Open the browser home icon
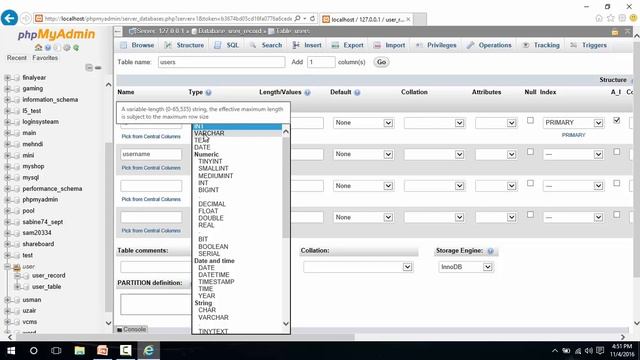The width and height of the screenshot is (640, 360). click(599, 18)
